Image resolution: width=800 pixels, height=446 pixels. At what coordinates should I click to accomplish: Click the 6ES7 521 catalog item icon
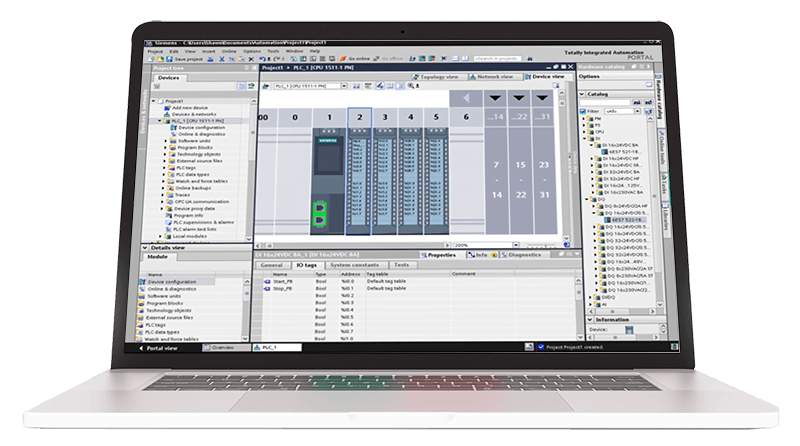(605, 152)
